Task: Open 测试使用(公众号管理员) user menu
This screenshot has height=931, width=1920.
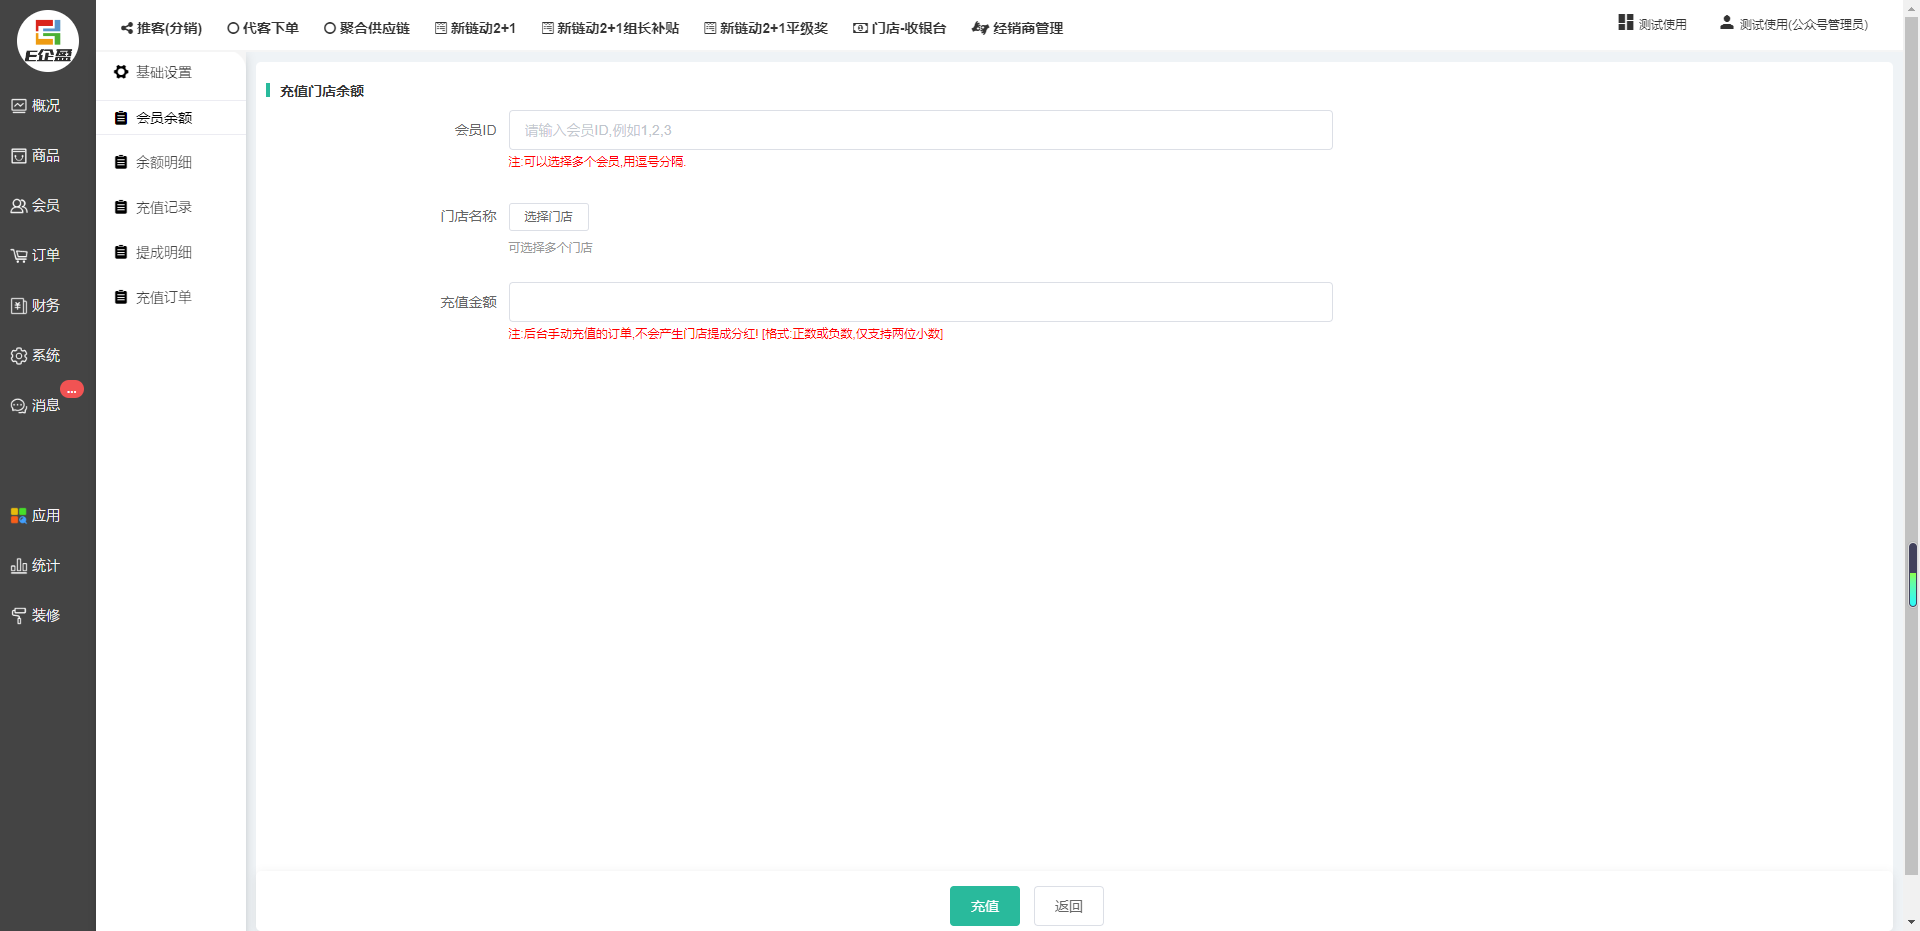Action: click(x=1793, y=24)
